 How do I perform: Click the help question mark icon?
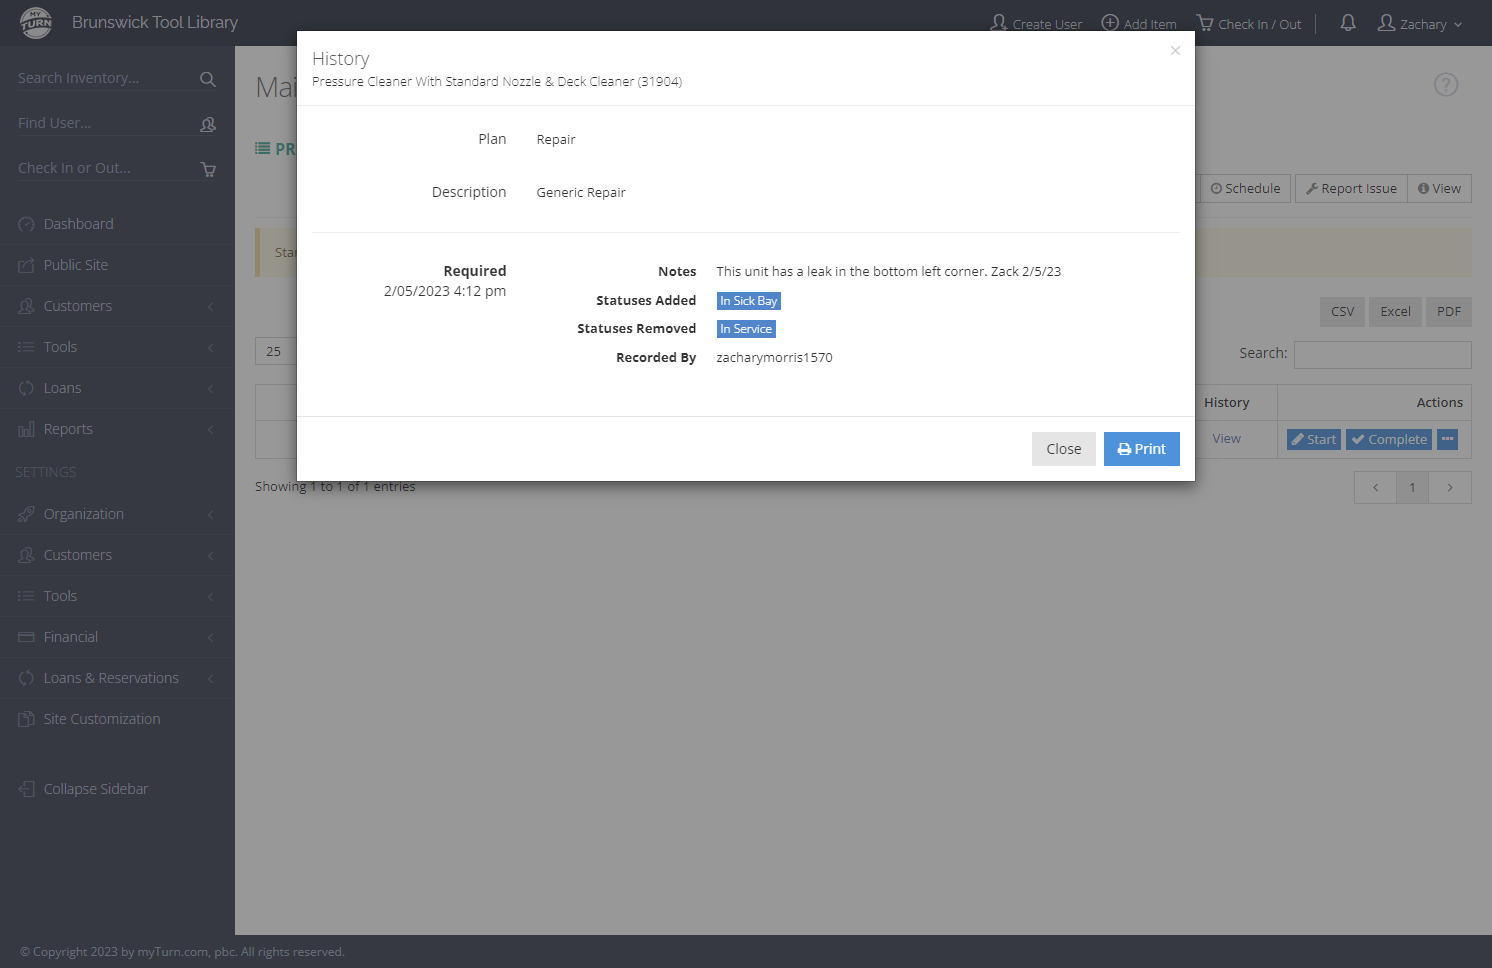coord(1446,85)
